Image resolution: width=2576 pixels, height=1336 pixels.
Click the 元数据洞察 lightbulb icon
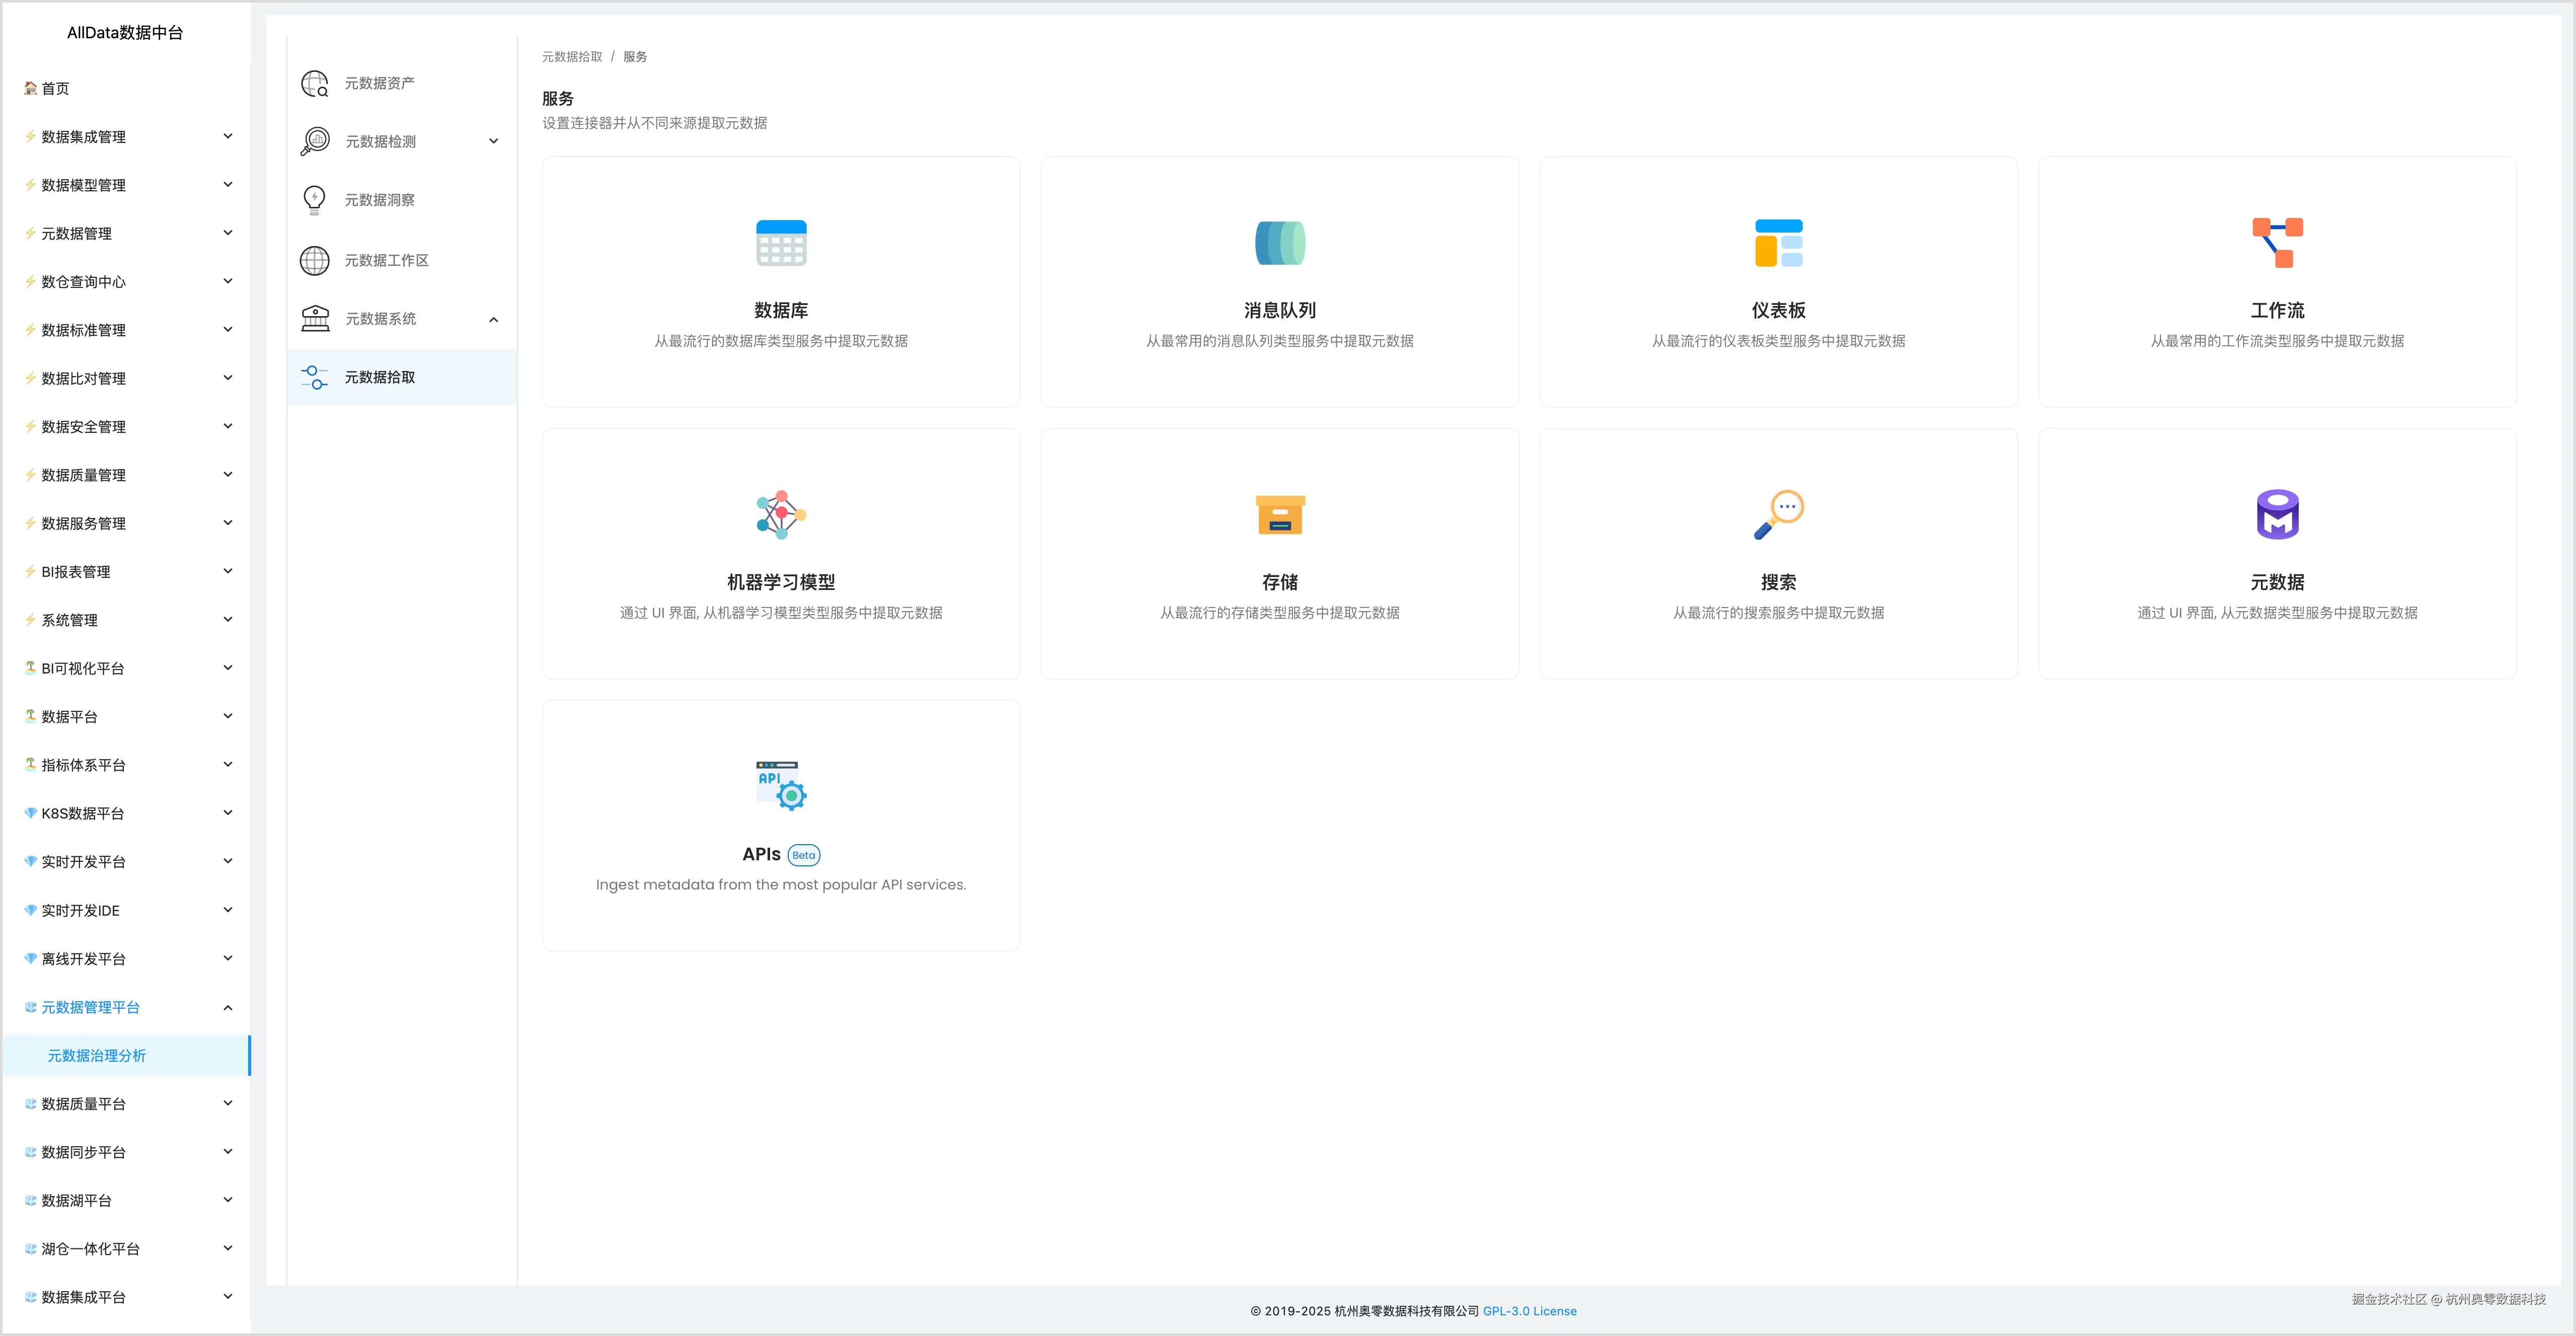pos(315,200)
